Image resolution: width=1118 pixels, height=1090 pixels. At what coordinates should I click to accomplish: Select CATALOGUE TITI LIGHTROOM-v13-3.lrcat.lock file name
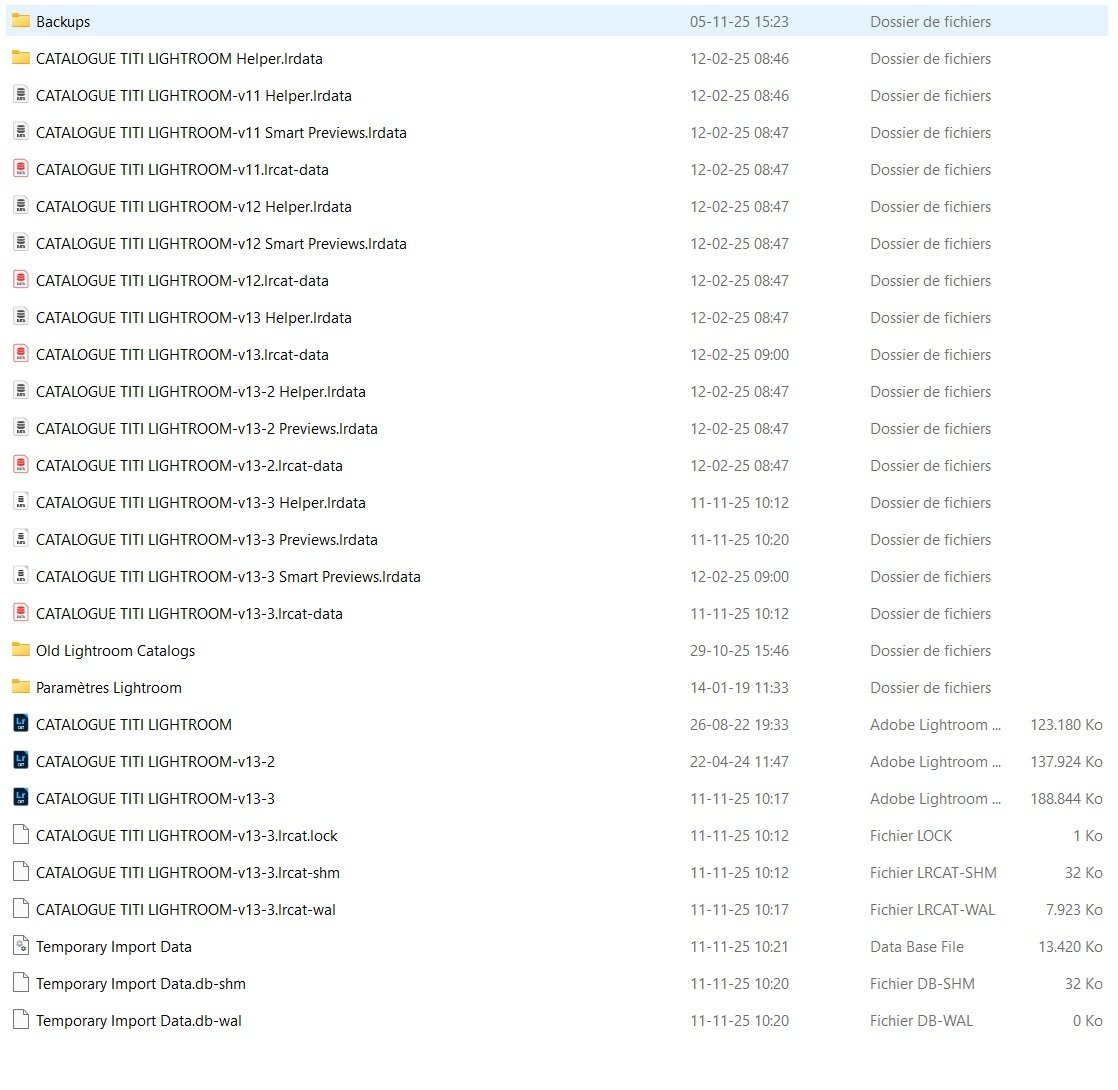(187, 836)
